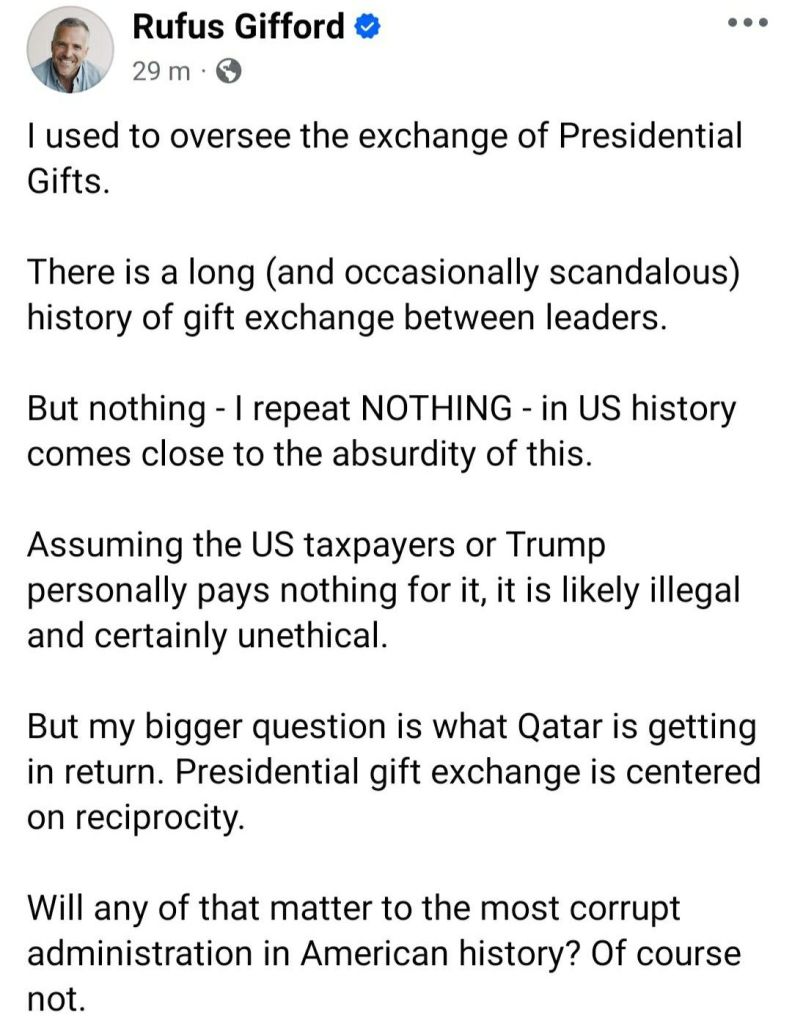Image resolution: width=792 pixels, height=1023 pixels.
Task: Click the phrase "and certainly unethical."
Action: click(x=205, y=636)
